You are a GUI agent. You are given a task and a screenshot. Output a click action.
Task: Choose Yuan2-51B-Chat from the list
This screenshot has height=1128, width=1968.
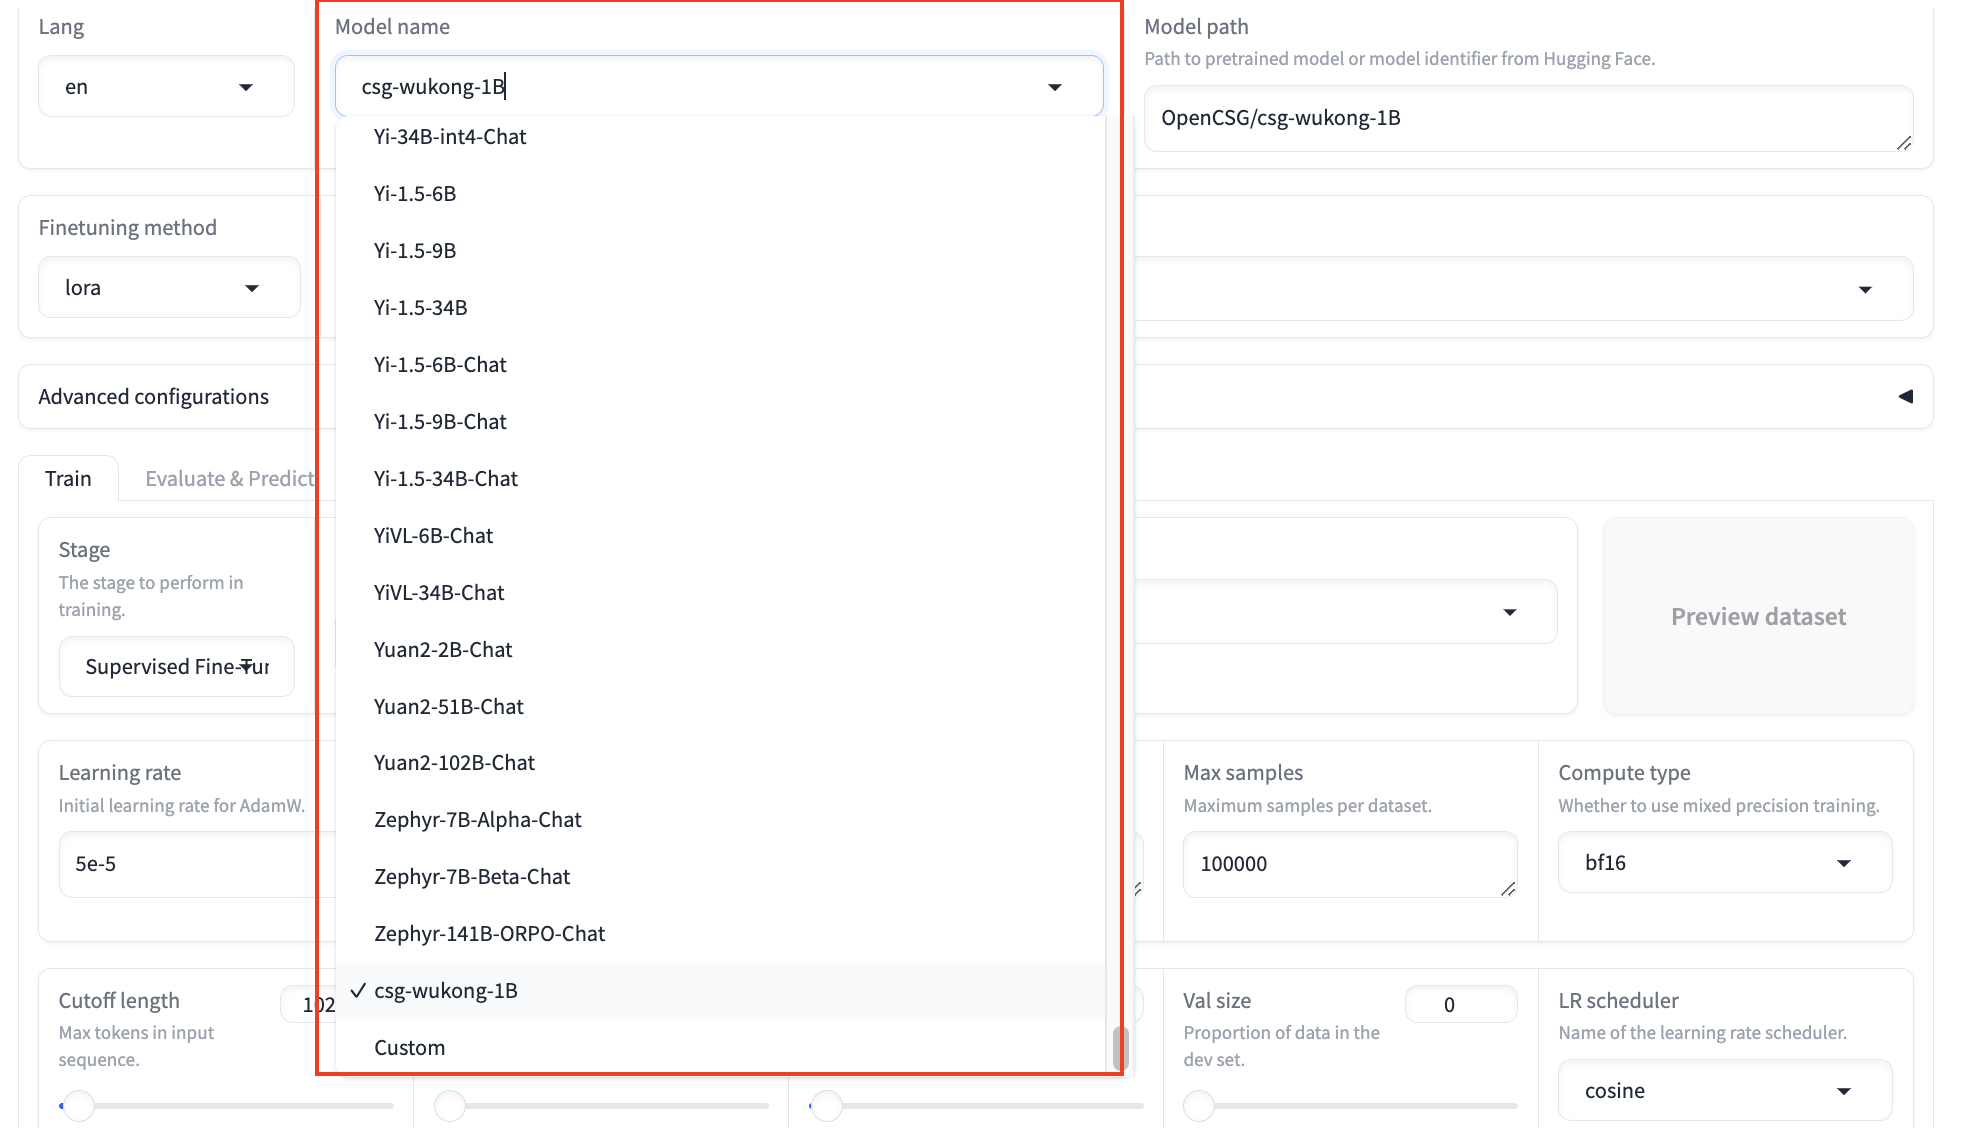click(448, 707)
